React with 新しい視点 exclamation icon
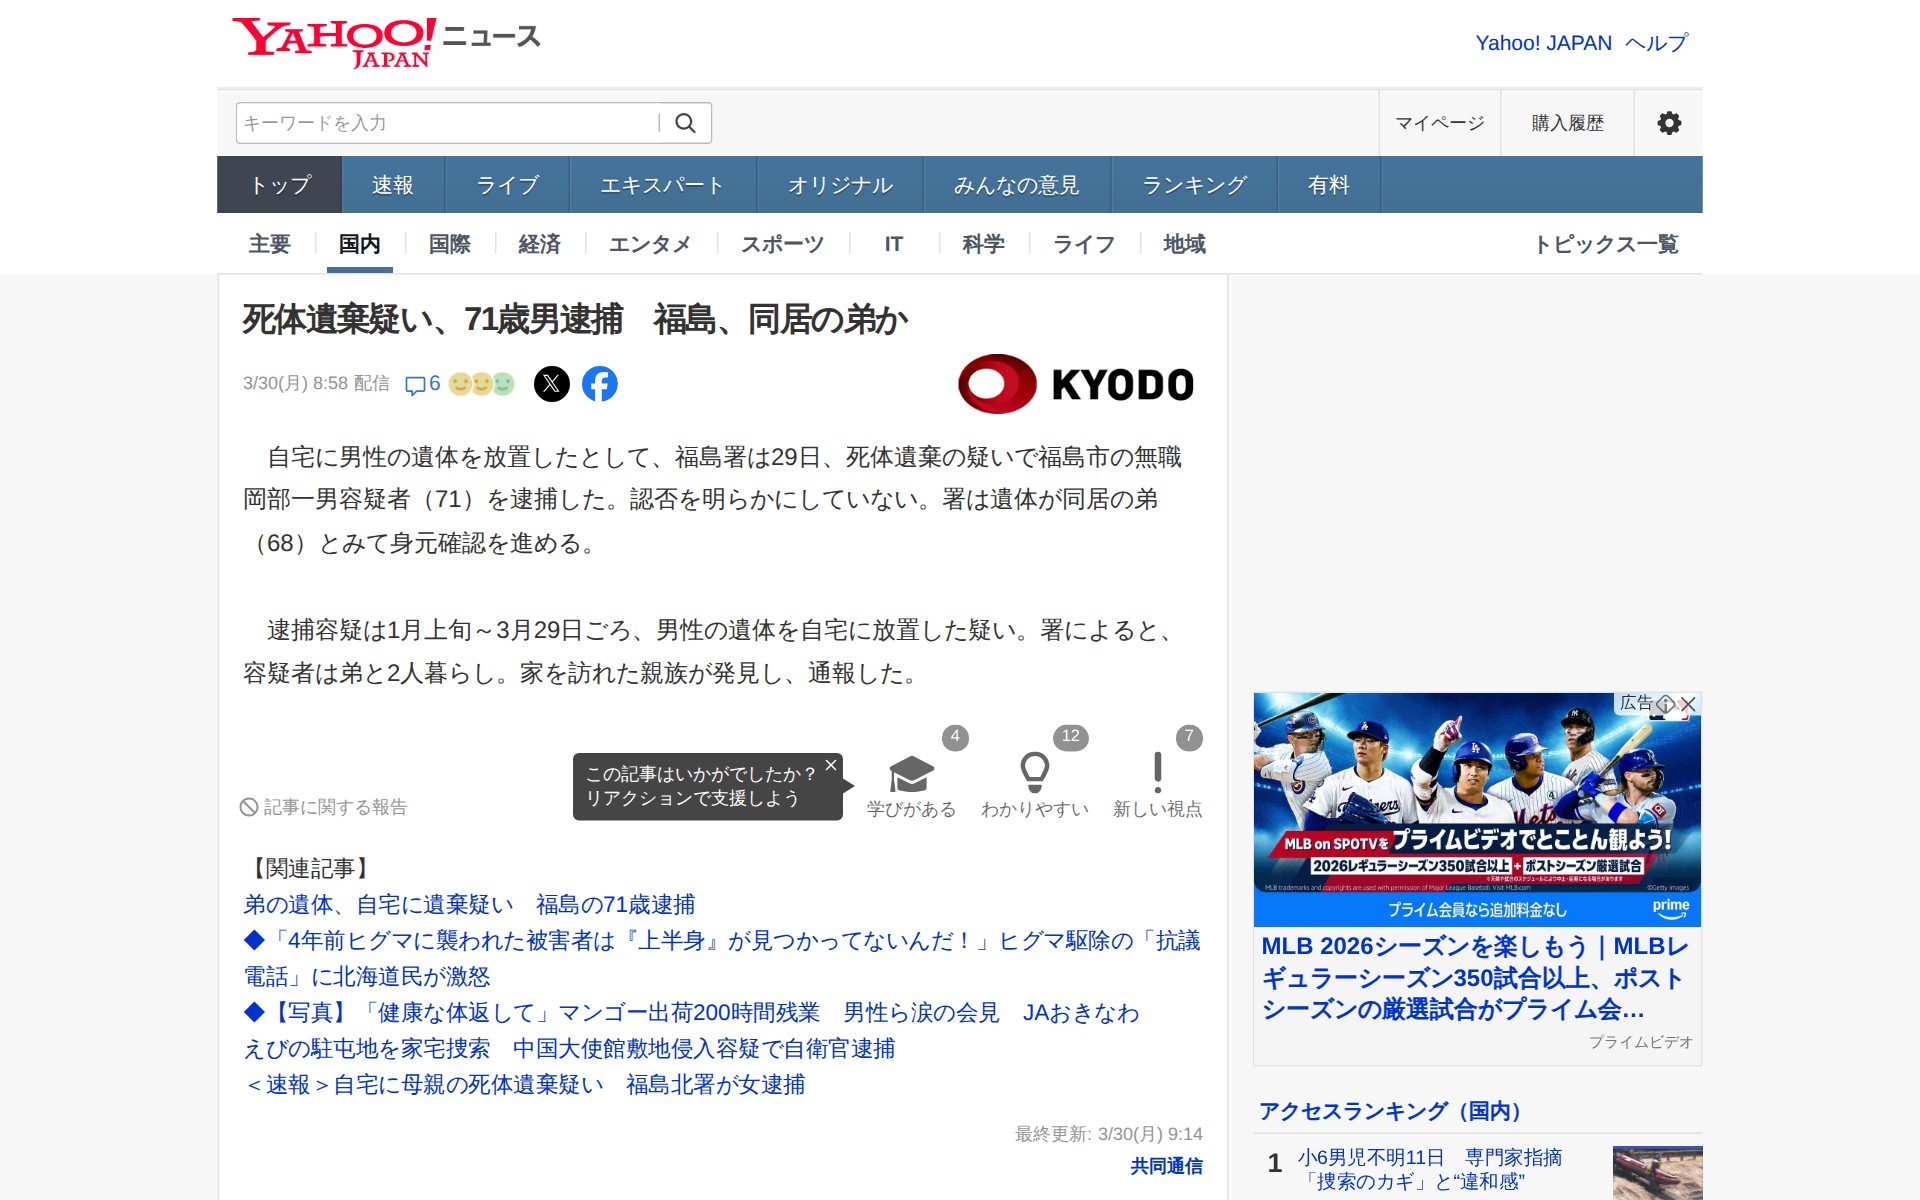Viewport: 1920px width, 1200px height. pyautogui.click(x=1157, y=773)
